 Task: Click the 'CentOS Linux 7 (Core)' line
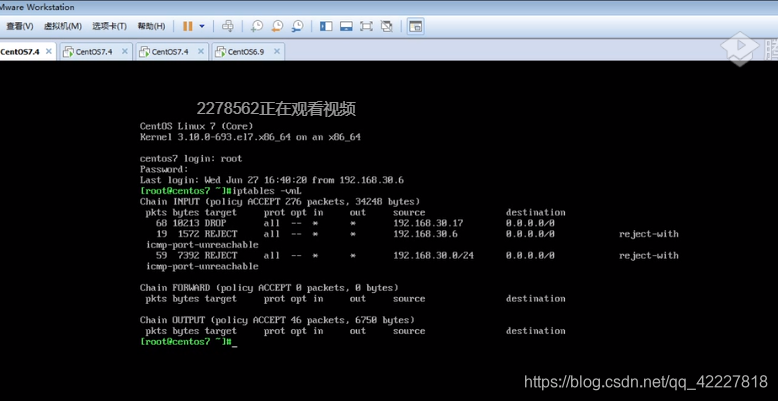click(196, 126)
